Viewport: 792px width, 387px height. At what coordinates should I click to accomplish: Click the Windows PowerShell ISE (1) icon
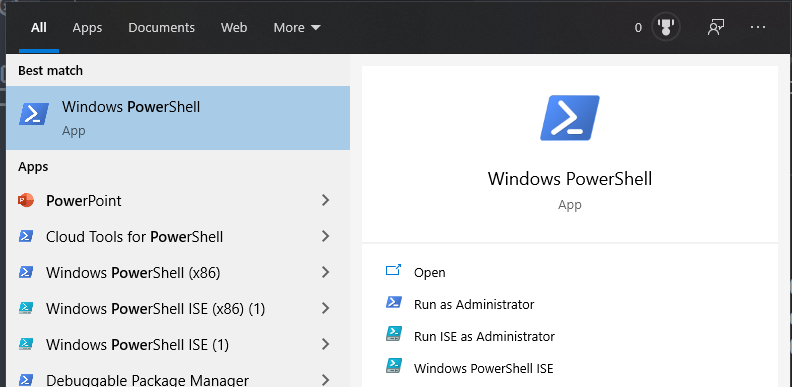[26, 345]
